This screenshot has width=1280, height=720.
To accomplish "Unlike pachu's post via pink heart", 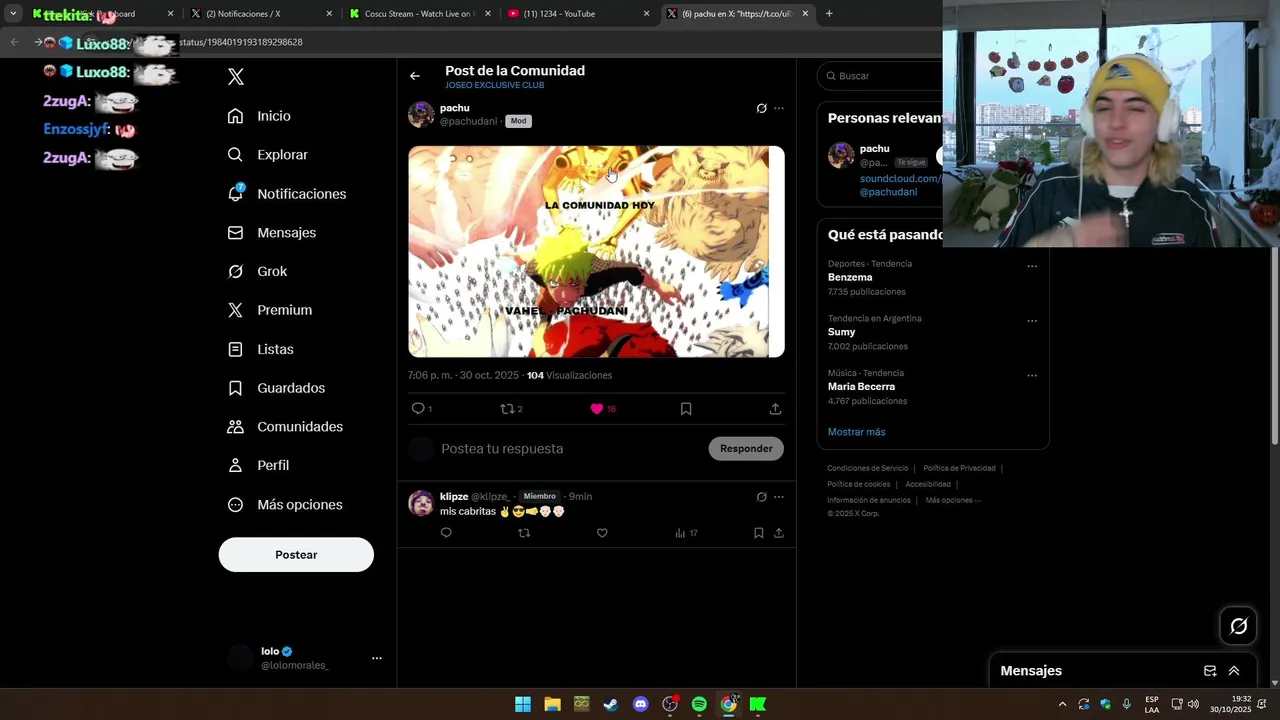I will click(x=597, y=409).
